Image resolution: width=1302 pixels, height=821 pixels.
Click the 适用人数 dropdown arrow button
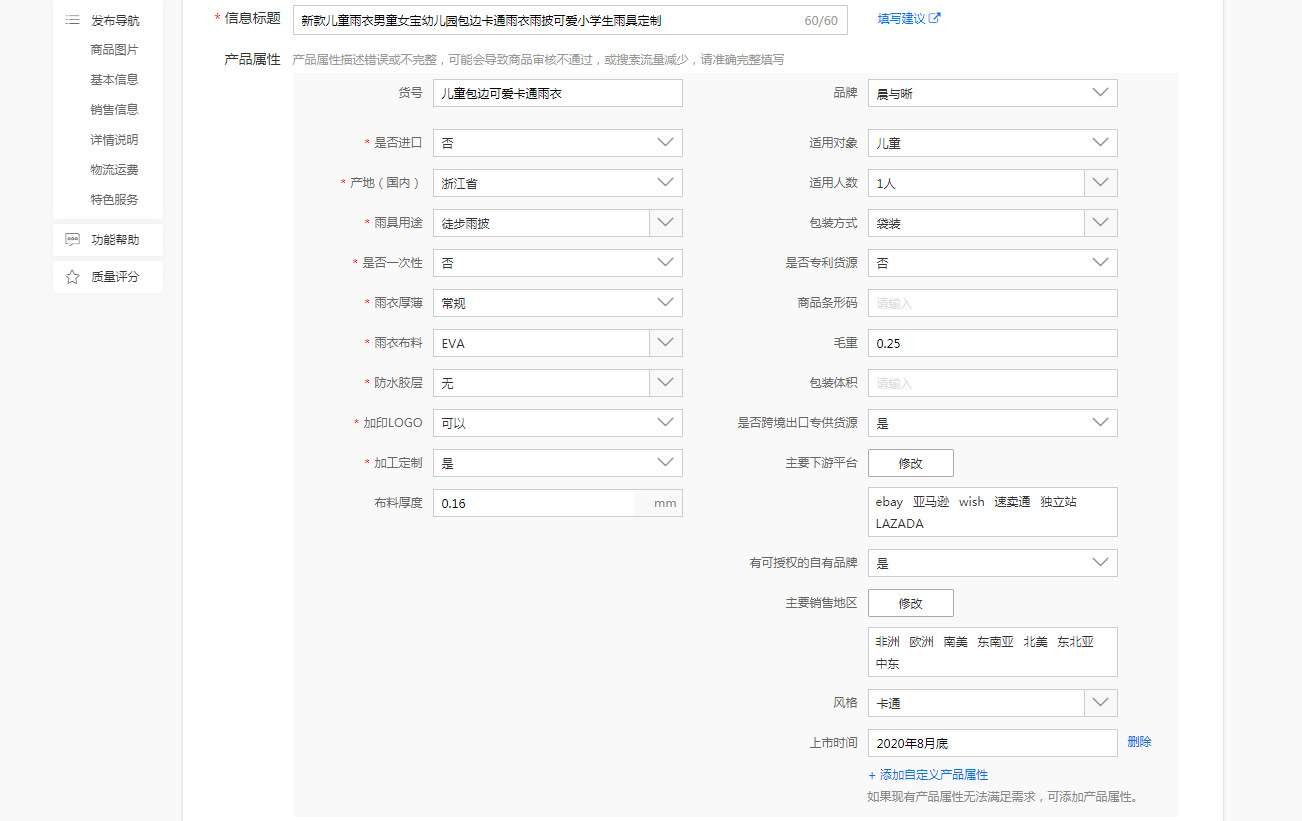[x=1101, y=183]
